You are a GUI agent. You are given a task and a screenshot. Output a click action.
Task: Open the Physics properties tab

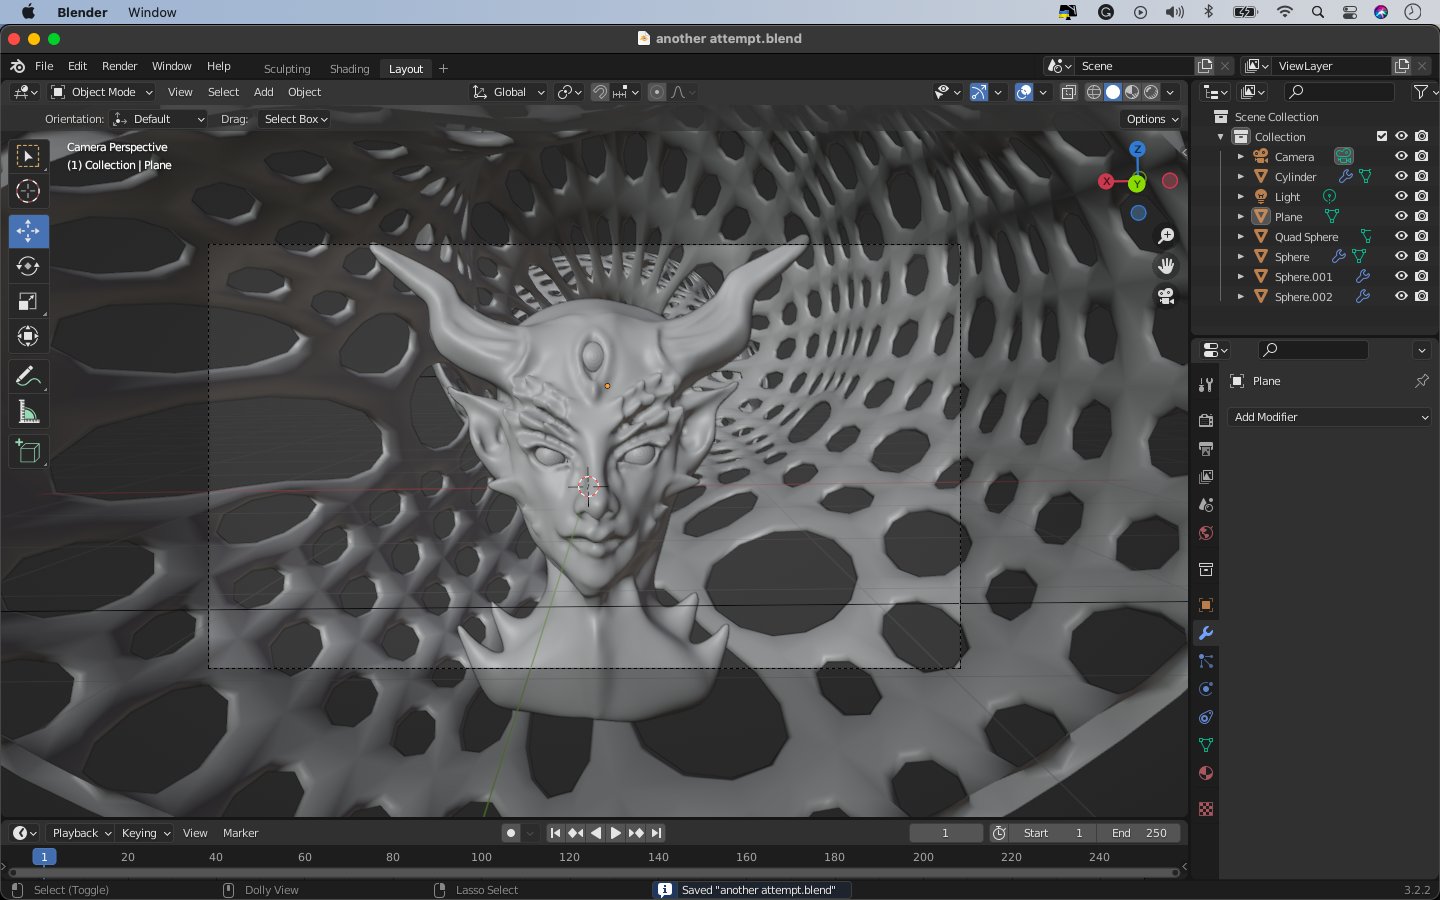point(1206,689)
